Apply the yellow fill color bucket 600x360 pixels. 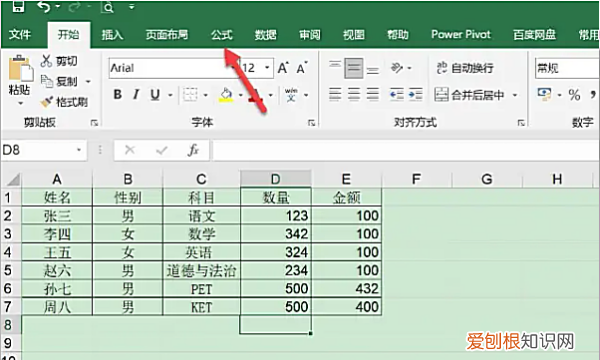[x=226, y=94]
